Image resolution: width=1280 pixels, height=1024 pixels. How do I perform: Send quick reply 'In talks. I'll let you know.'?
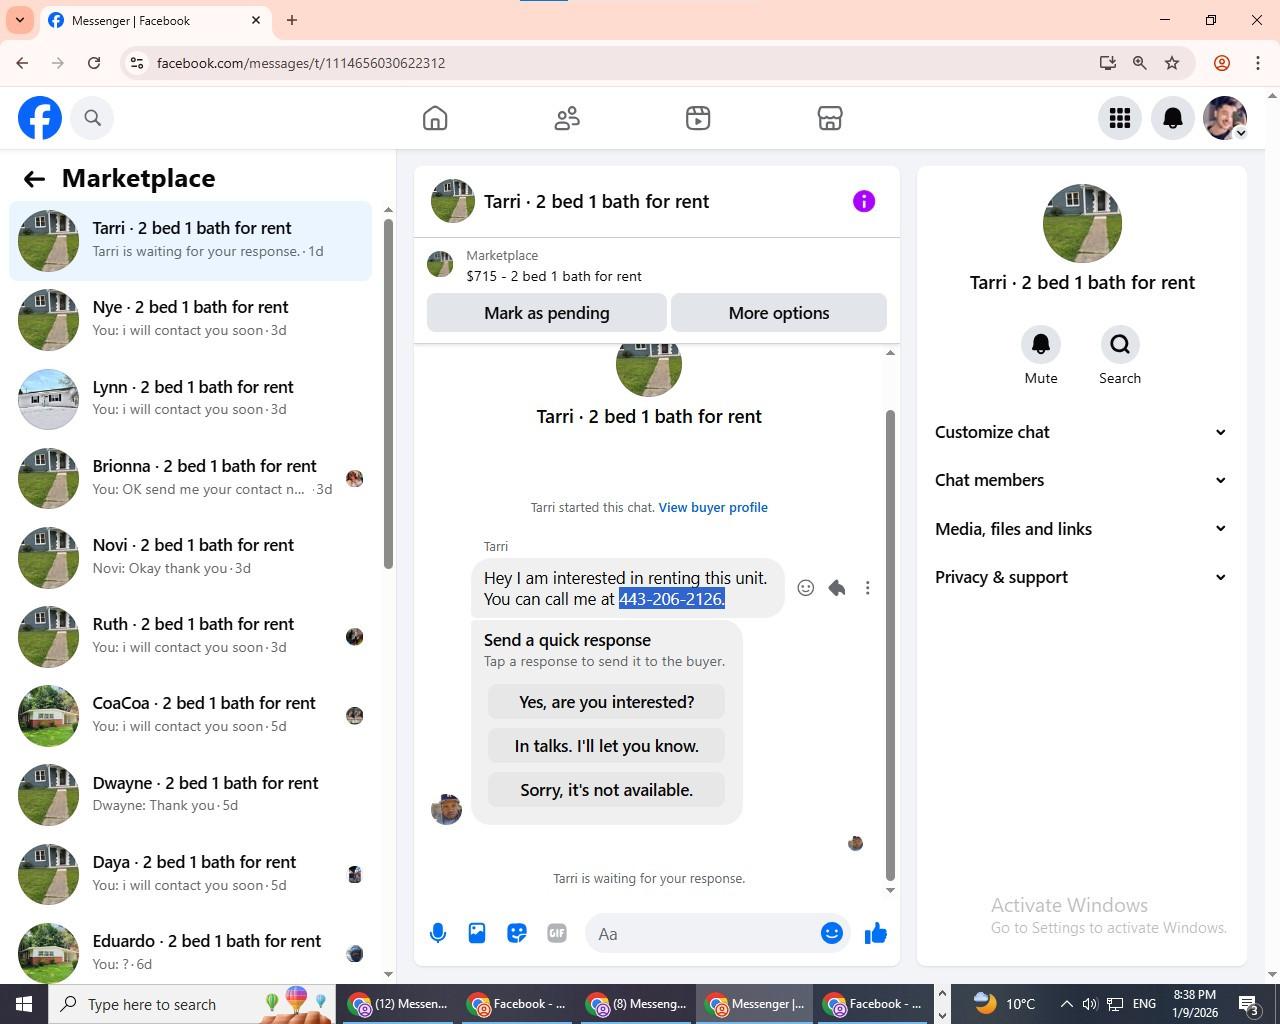(606, 746)
